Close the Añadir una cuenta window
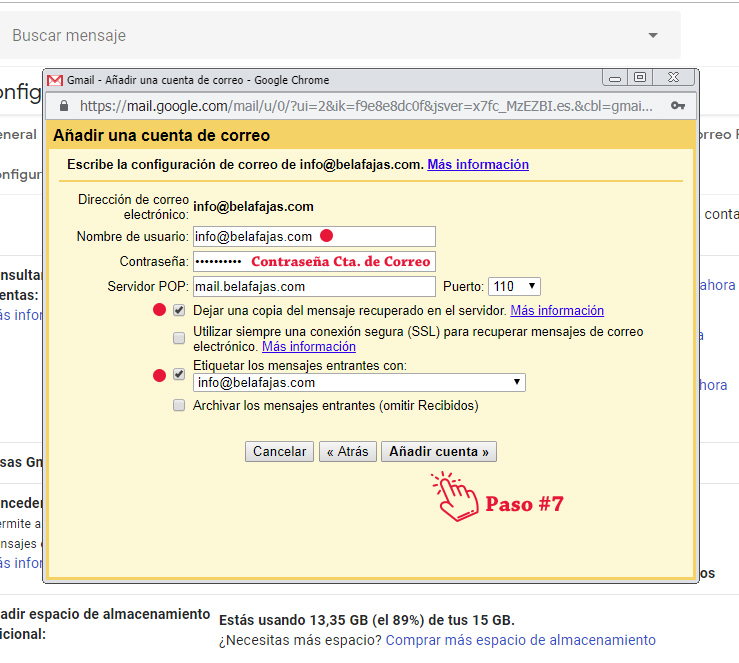The width and height of the screenshot is (739, 663). pyautogui.click(x=672, y=78)
